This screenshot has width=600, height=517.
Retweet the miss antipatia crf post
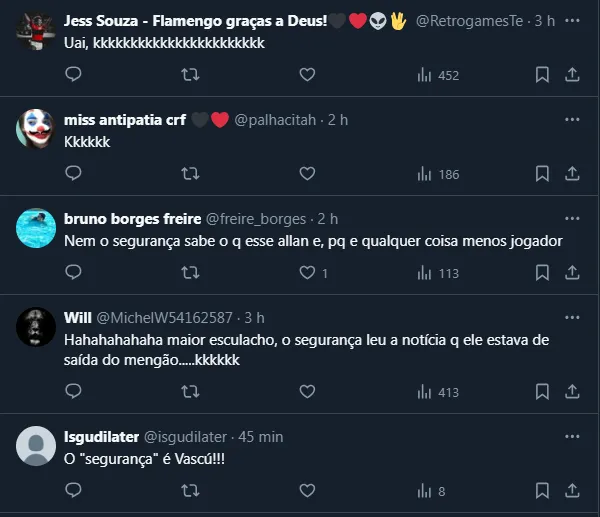coord(190,174)
